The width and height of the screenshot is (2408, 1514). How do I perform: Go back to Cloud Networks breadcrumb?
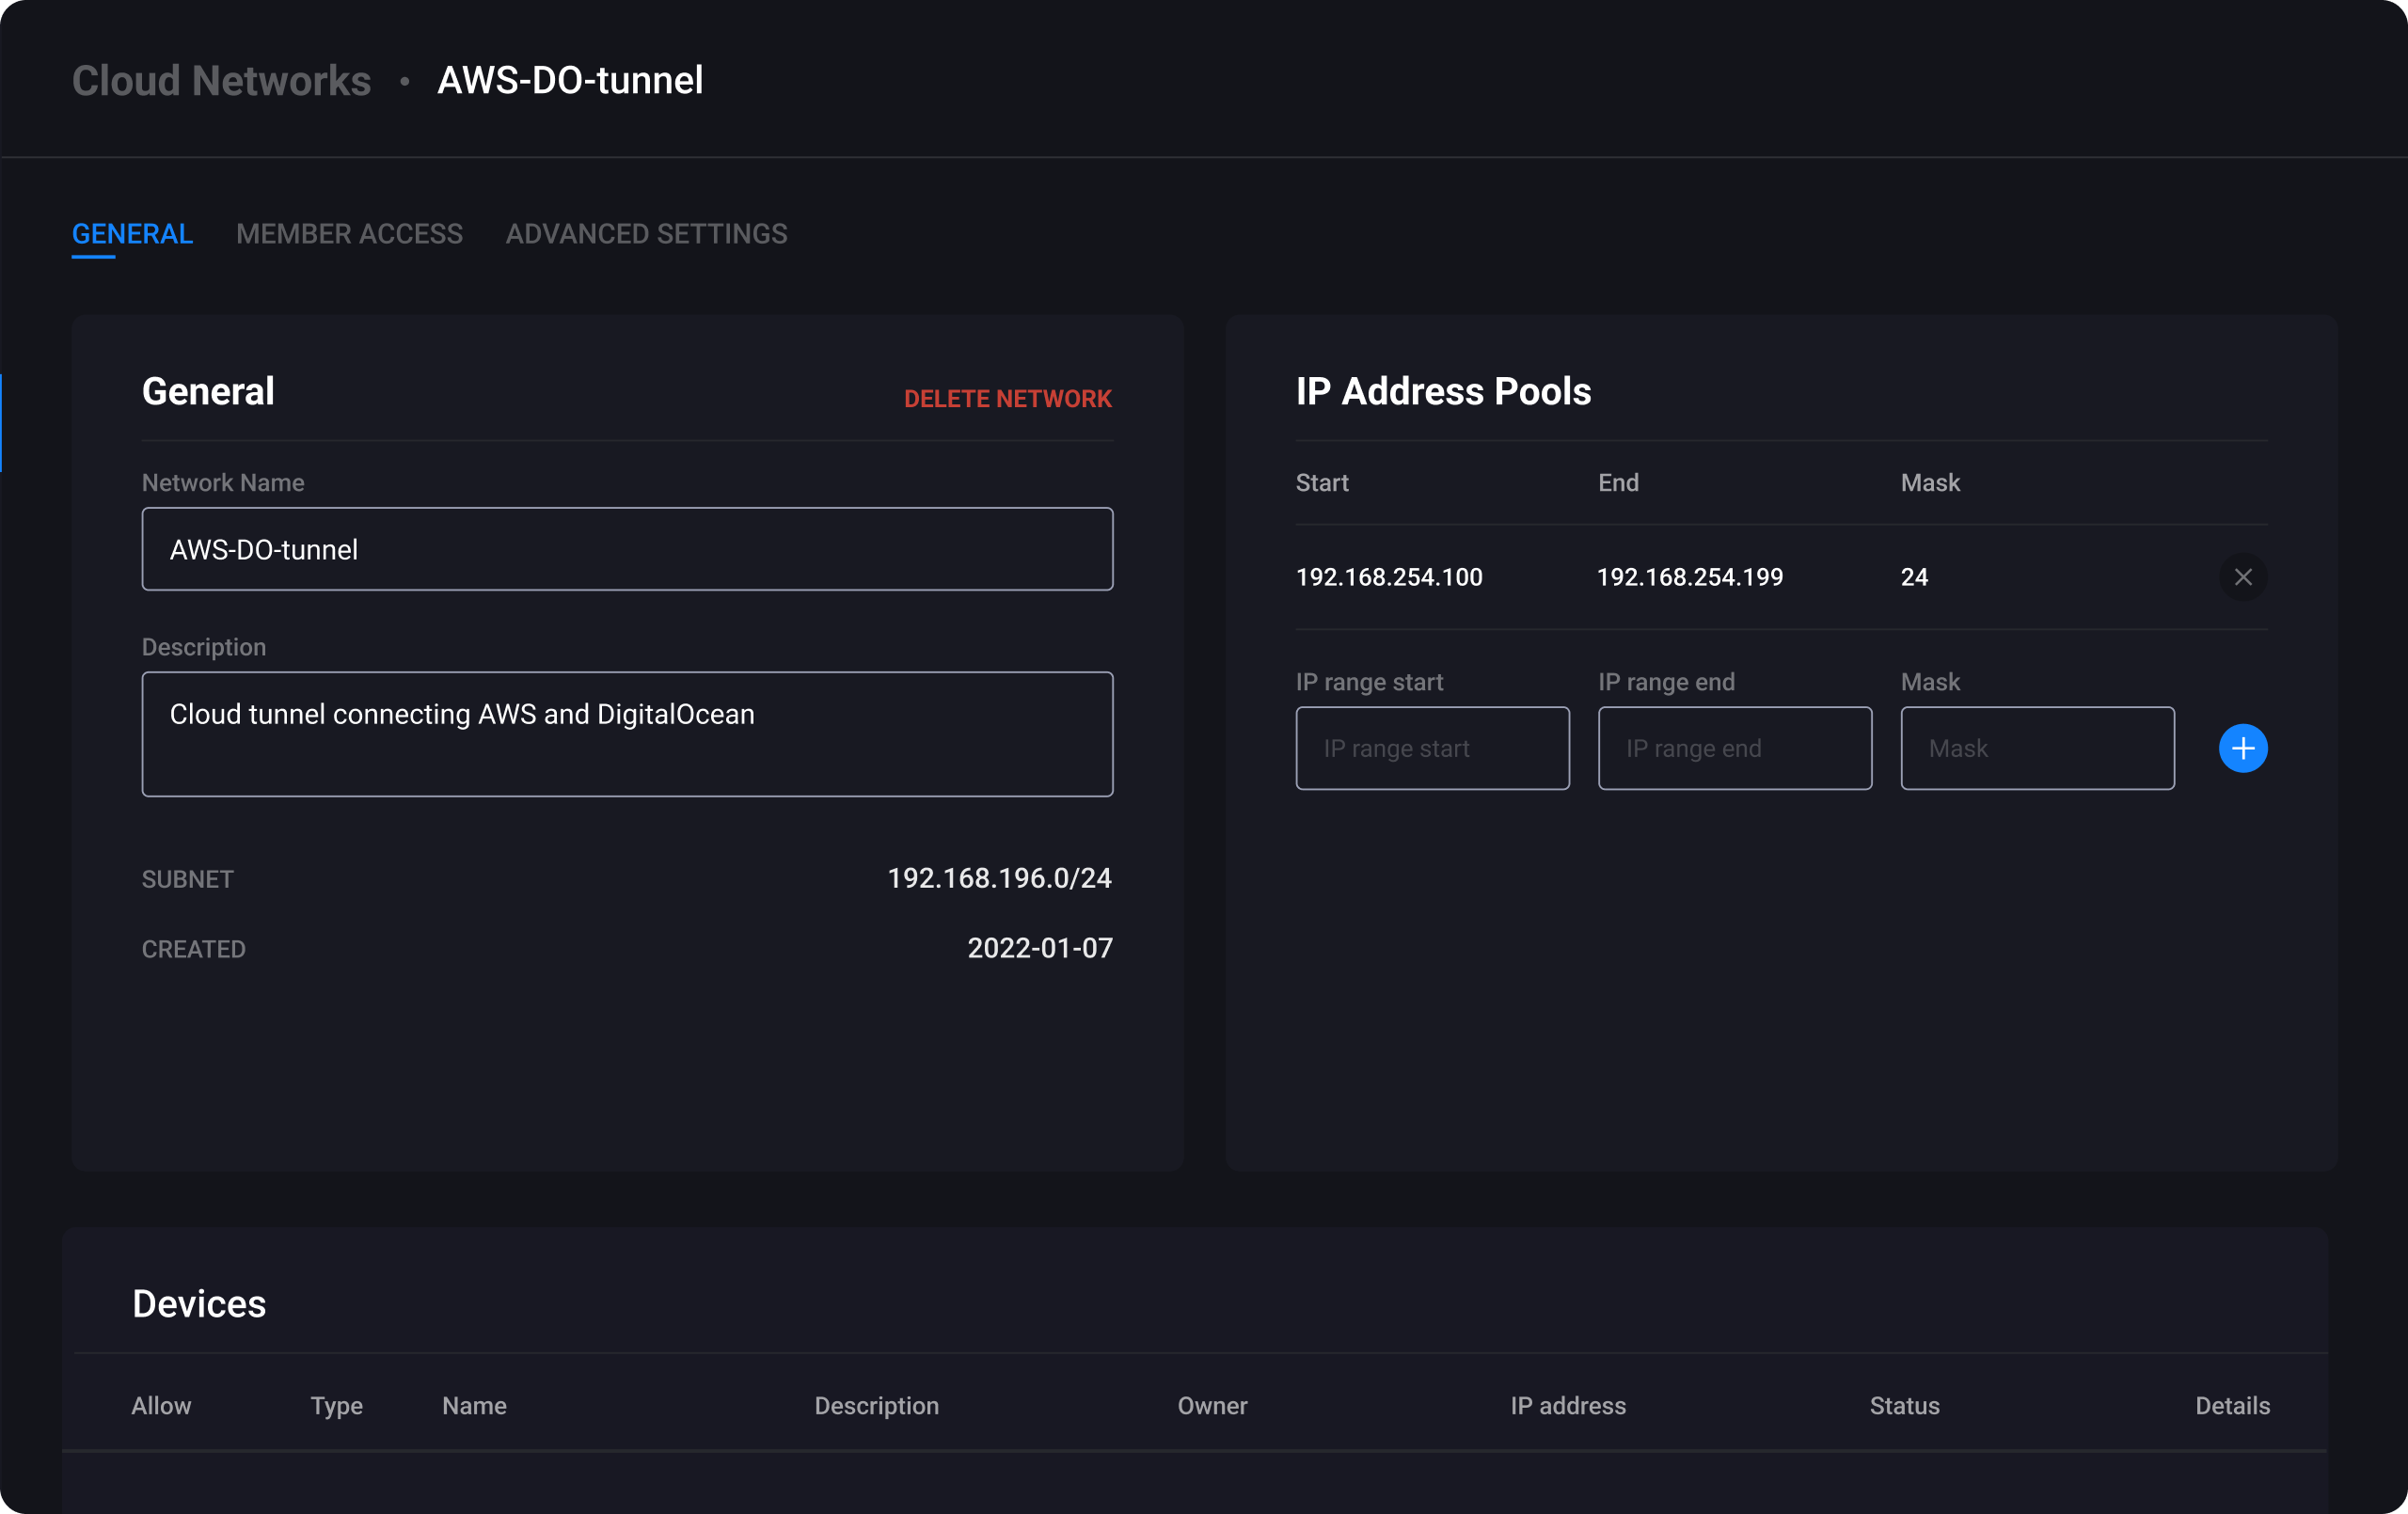[221, 80]
